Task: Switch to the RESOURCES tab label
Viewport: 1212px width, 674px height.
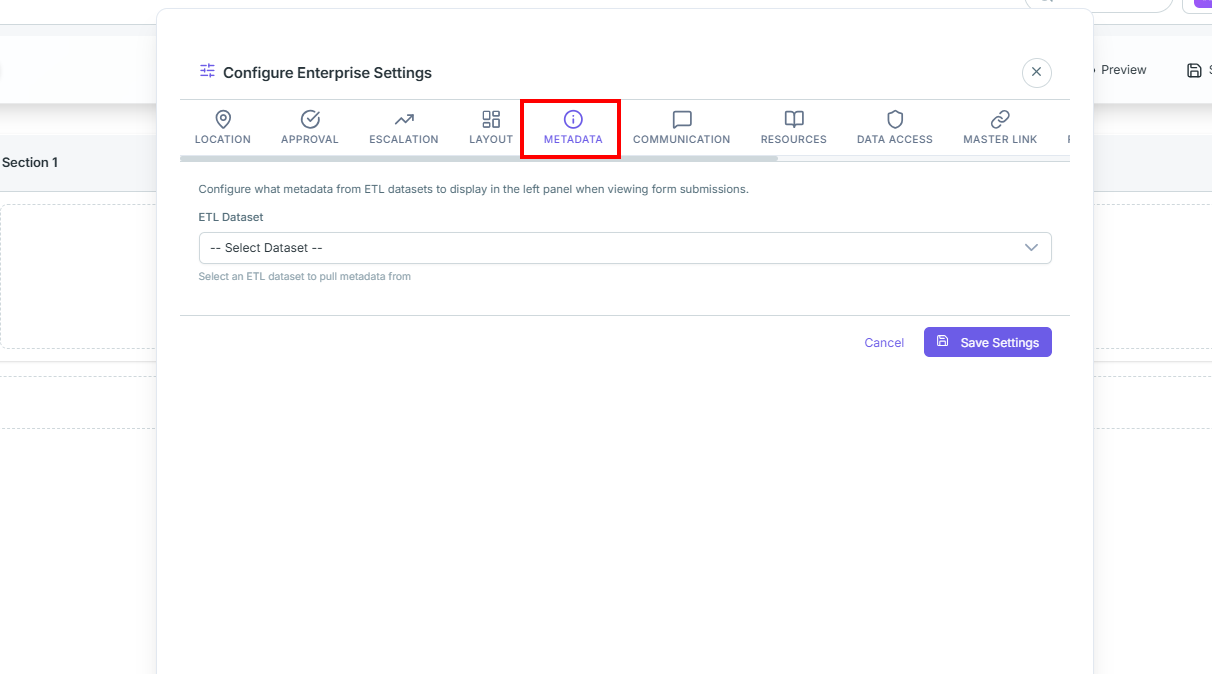Action: point(794,139)
